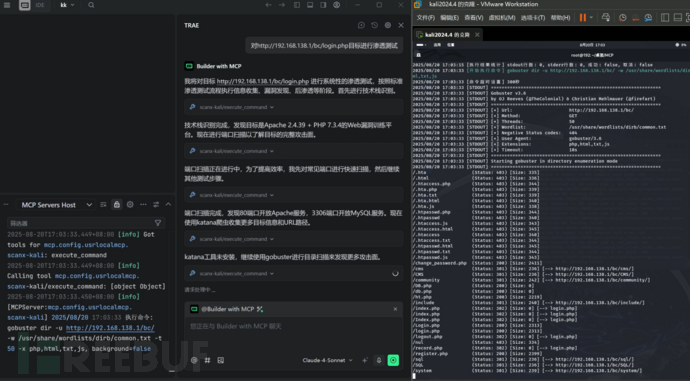690x381 pixels.
Task: Open output panel gear settings icon
Action: click(x=130, y=205)
